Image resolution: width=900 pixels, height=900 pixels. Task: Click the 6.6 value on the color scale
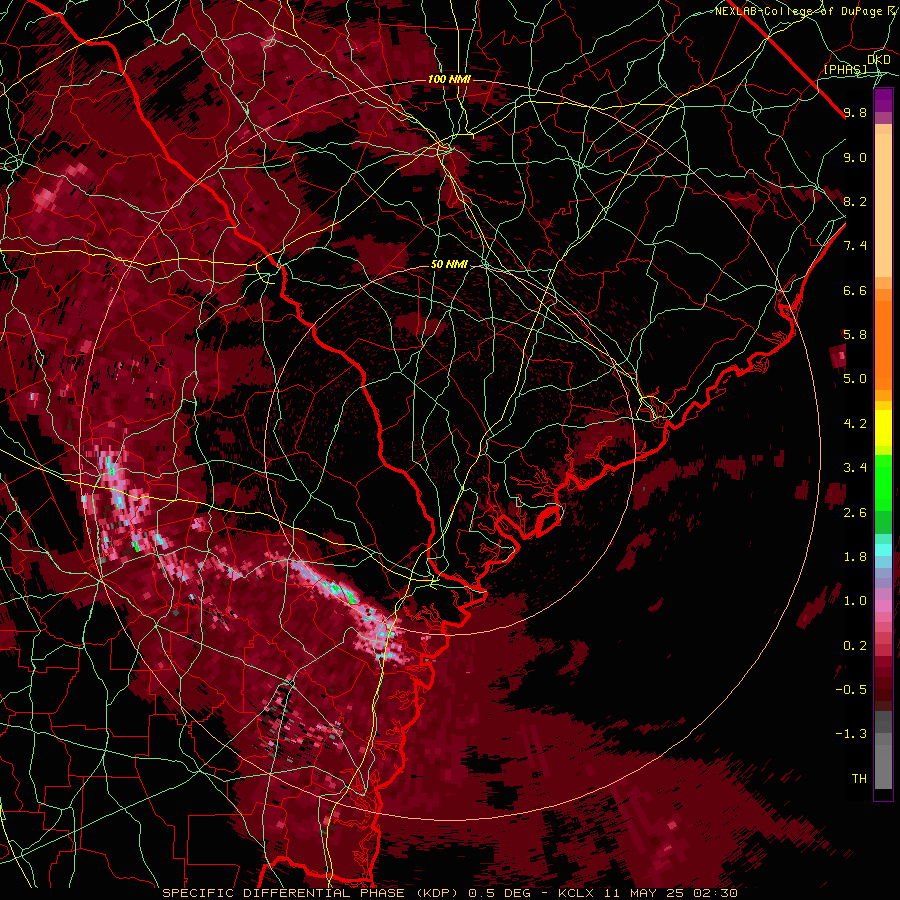pos(855,290)
